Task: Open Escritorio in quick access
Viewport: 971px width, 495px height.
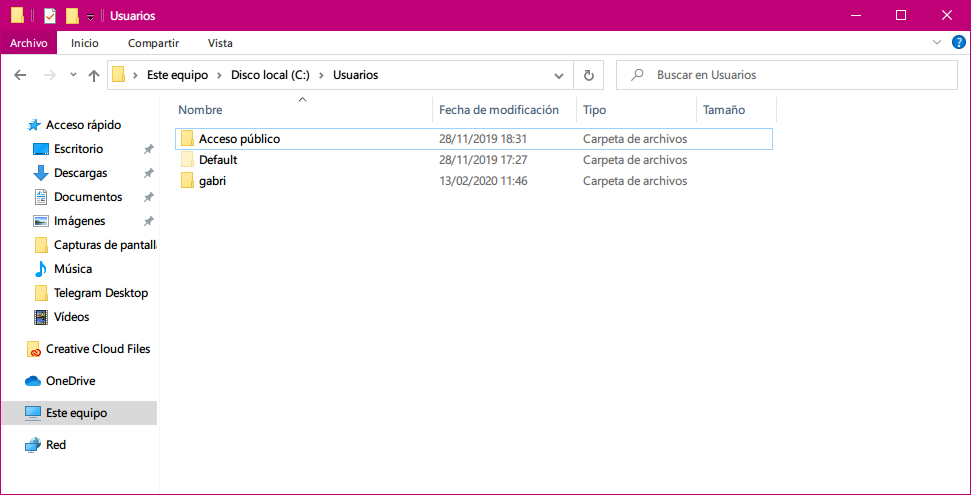Action: pyautogui.click(x=78, y=149)
